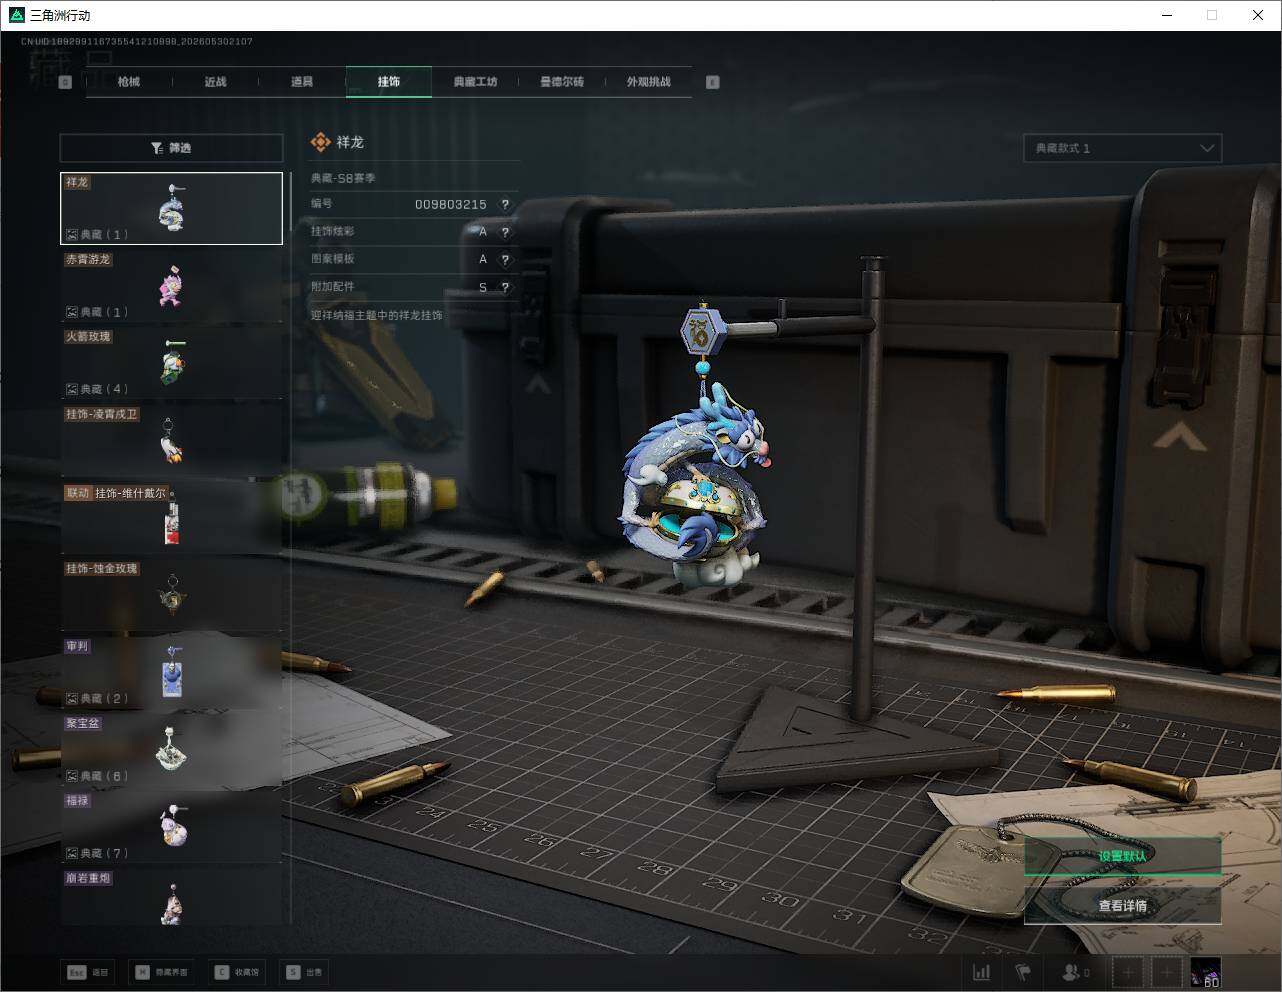
Task: Select the 祥龙 charm in the list
Action: point(172,208)
